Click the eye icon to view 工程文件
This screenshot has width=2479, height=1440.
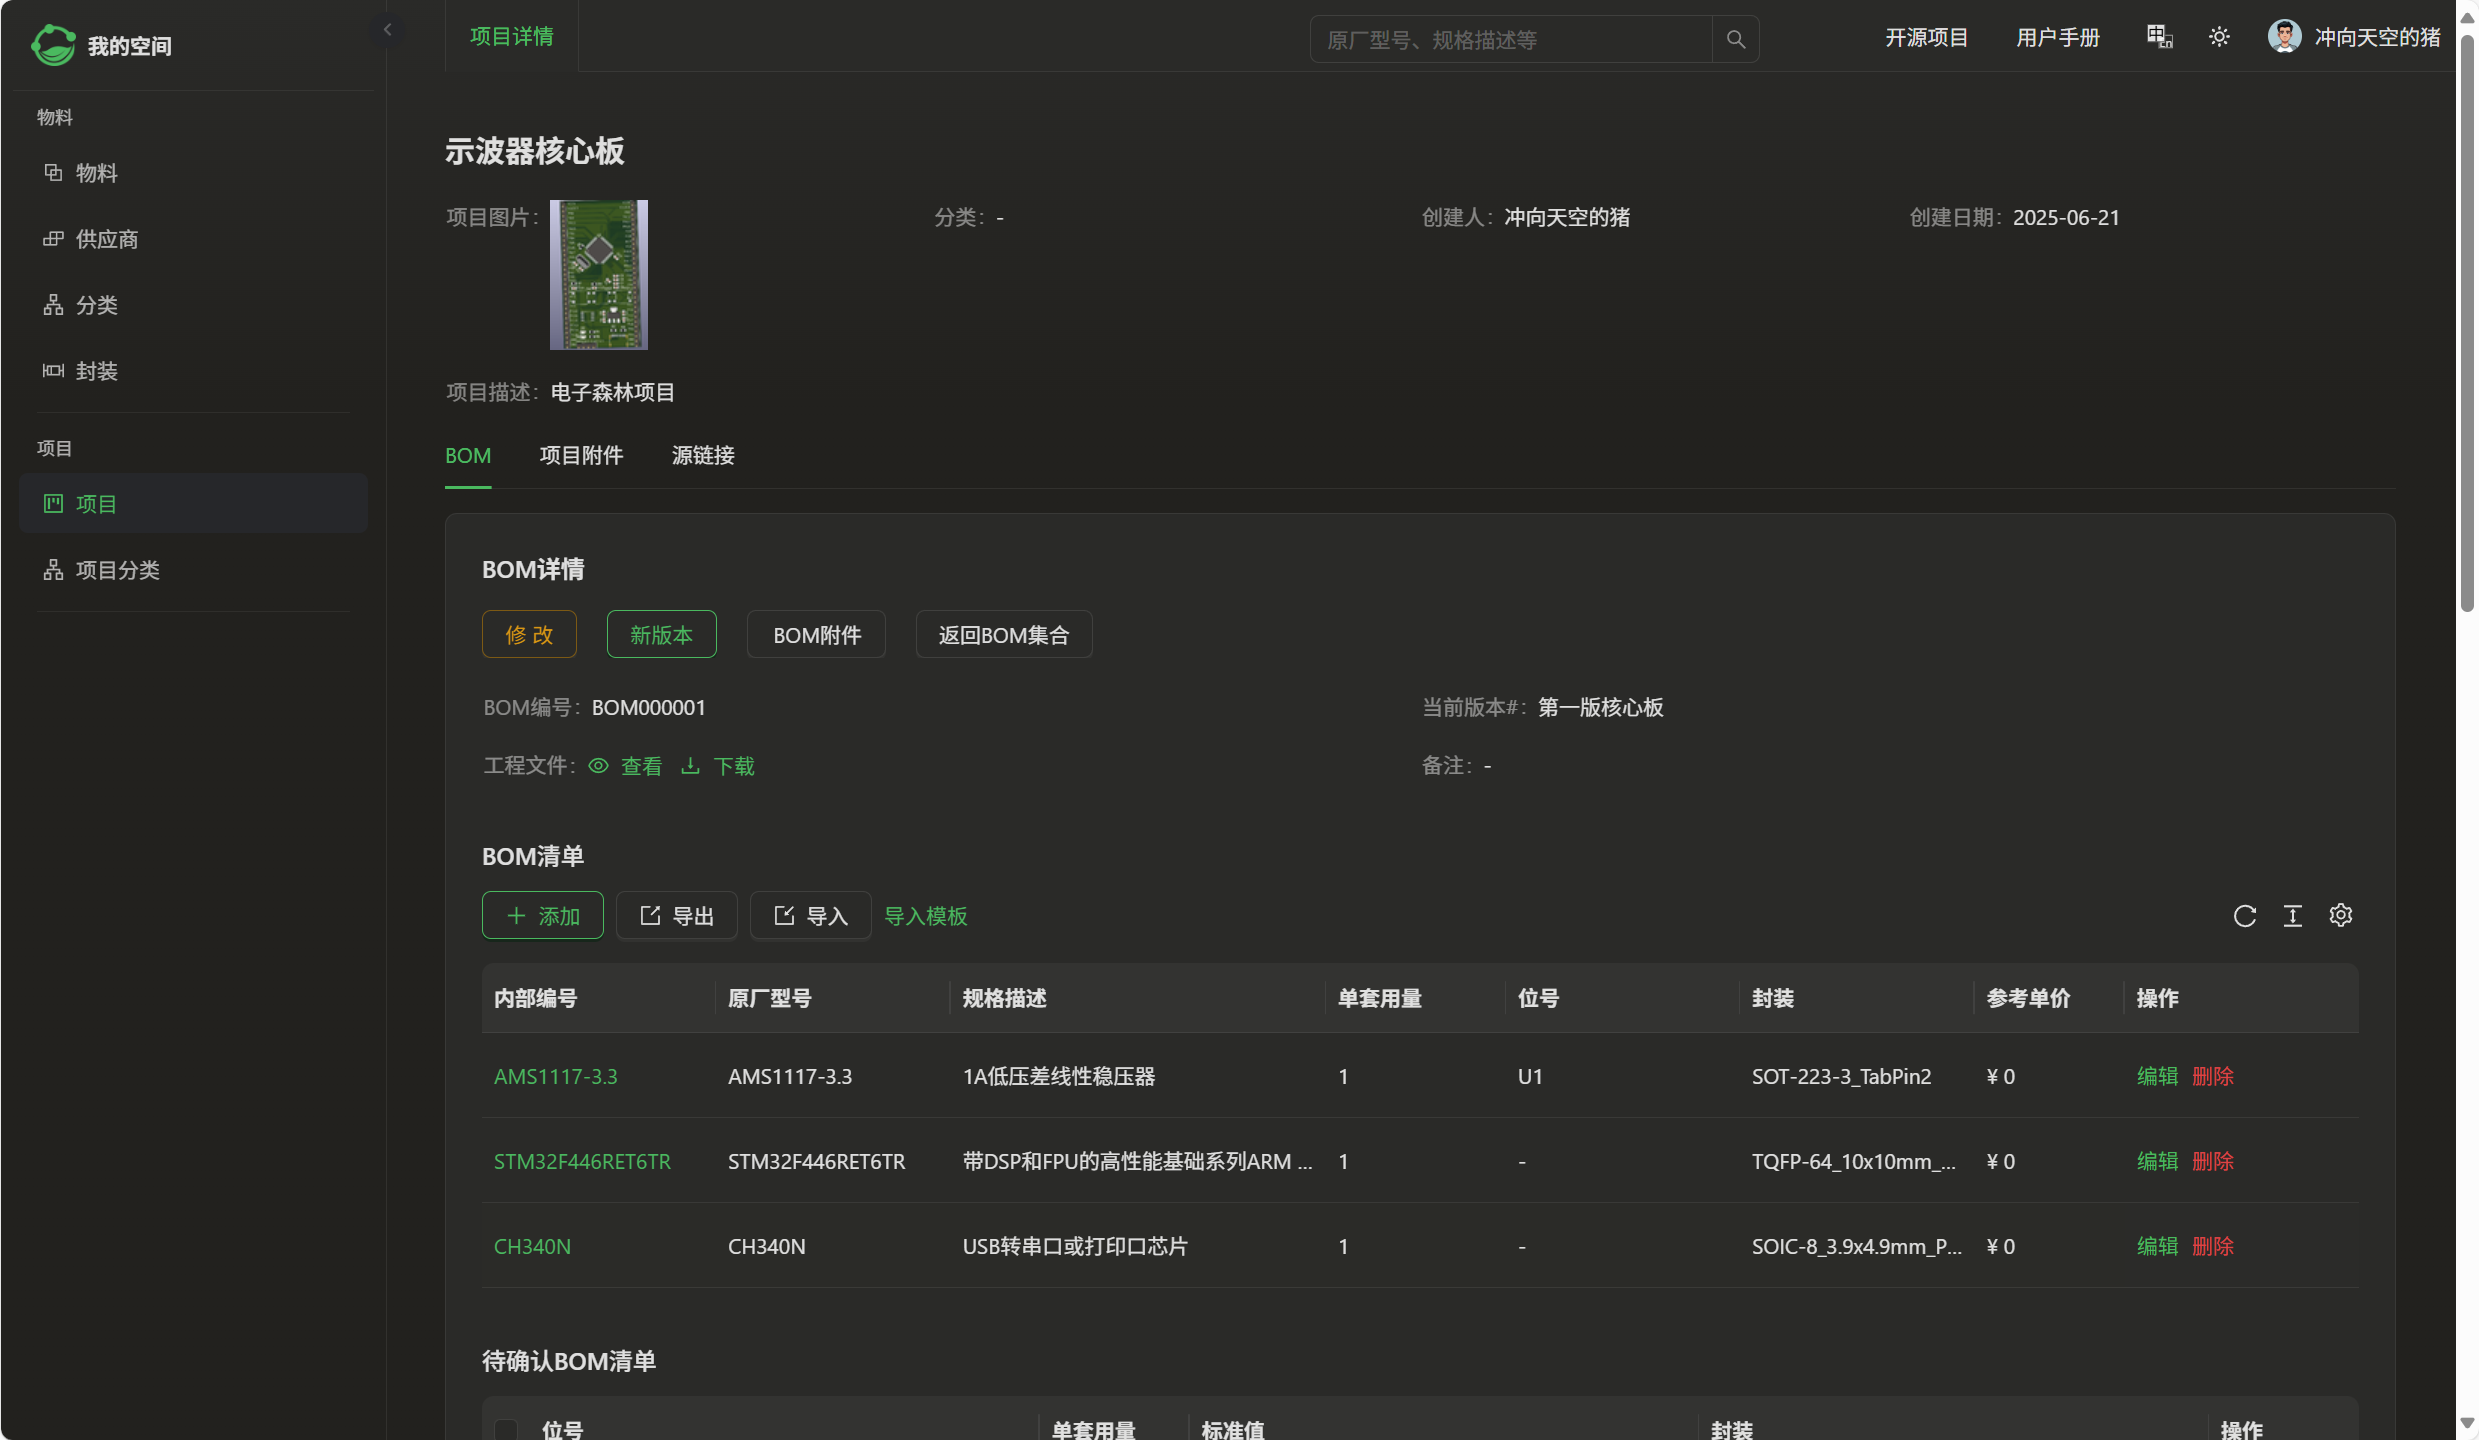click(x=599, y=766)
